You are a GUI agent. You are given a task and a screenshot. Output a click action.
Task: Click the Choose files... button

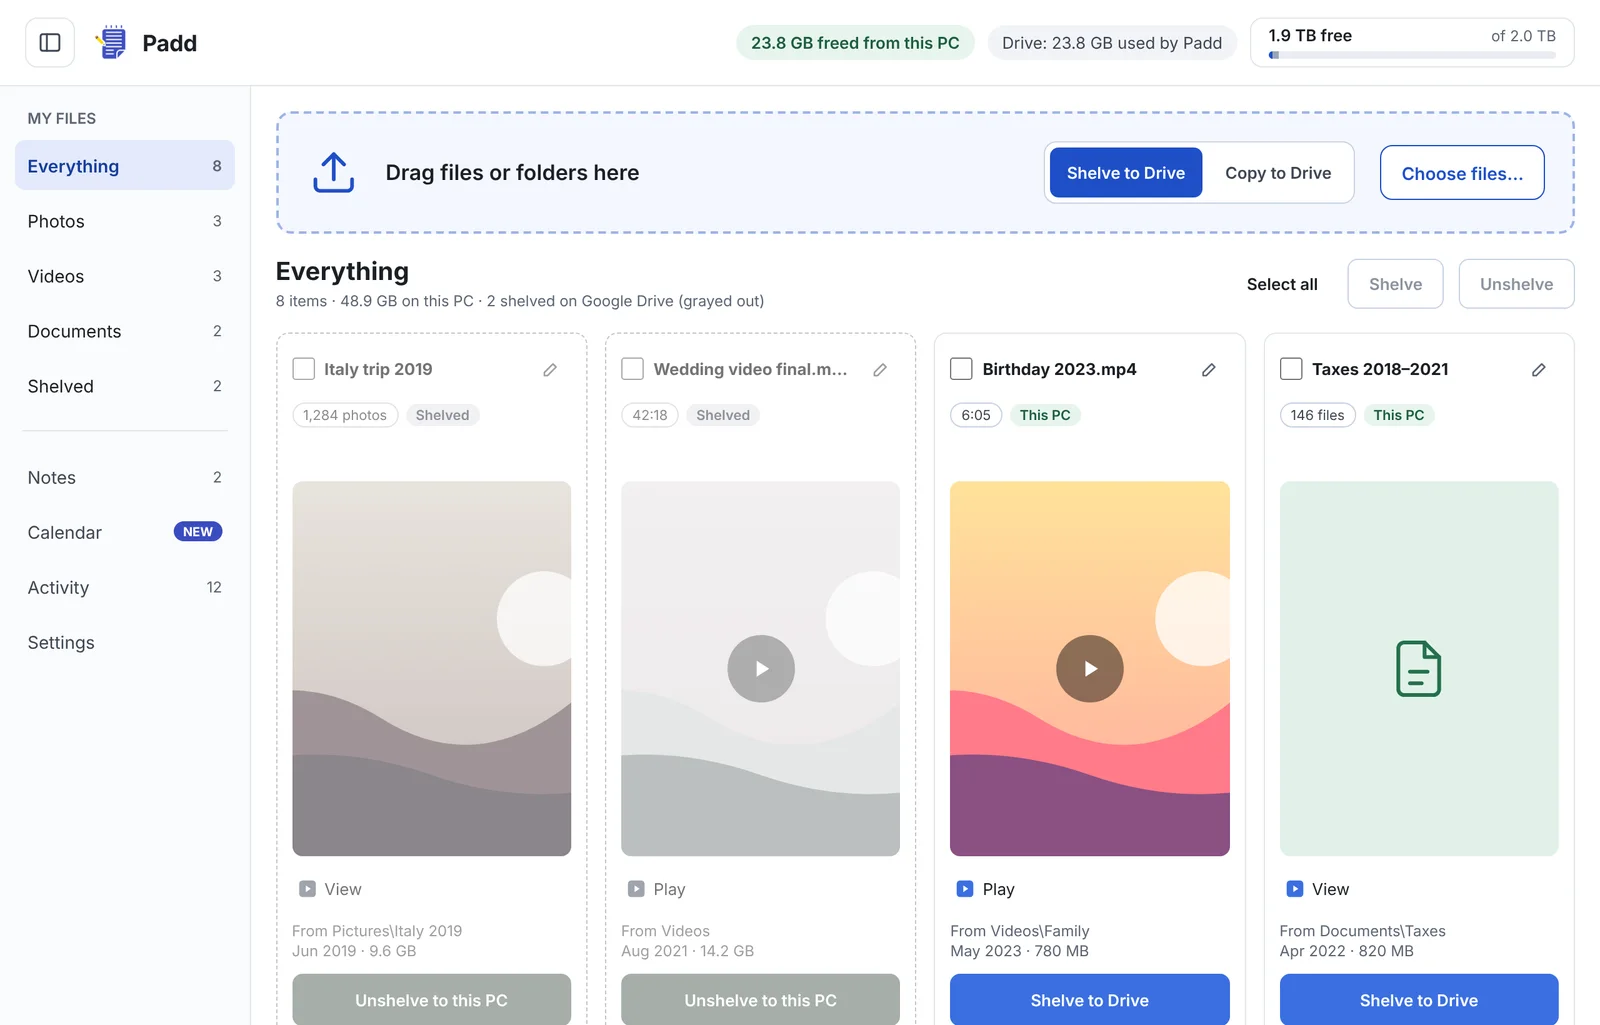[x=1462, y=173]
